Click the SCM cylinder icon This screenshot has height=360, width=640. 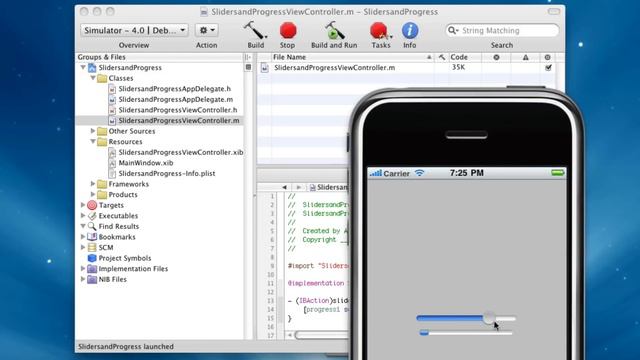92,247
